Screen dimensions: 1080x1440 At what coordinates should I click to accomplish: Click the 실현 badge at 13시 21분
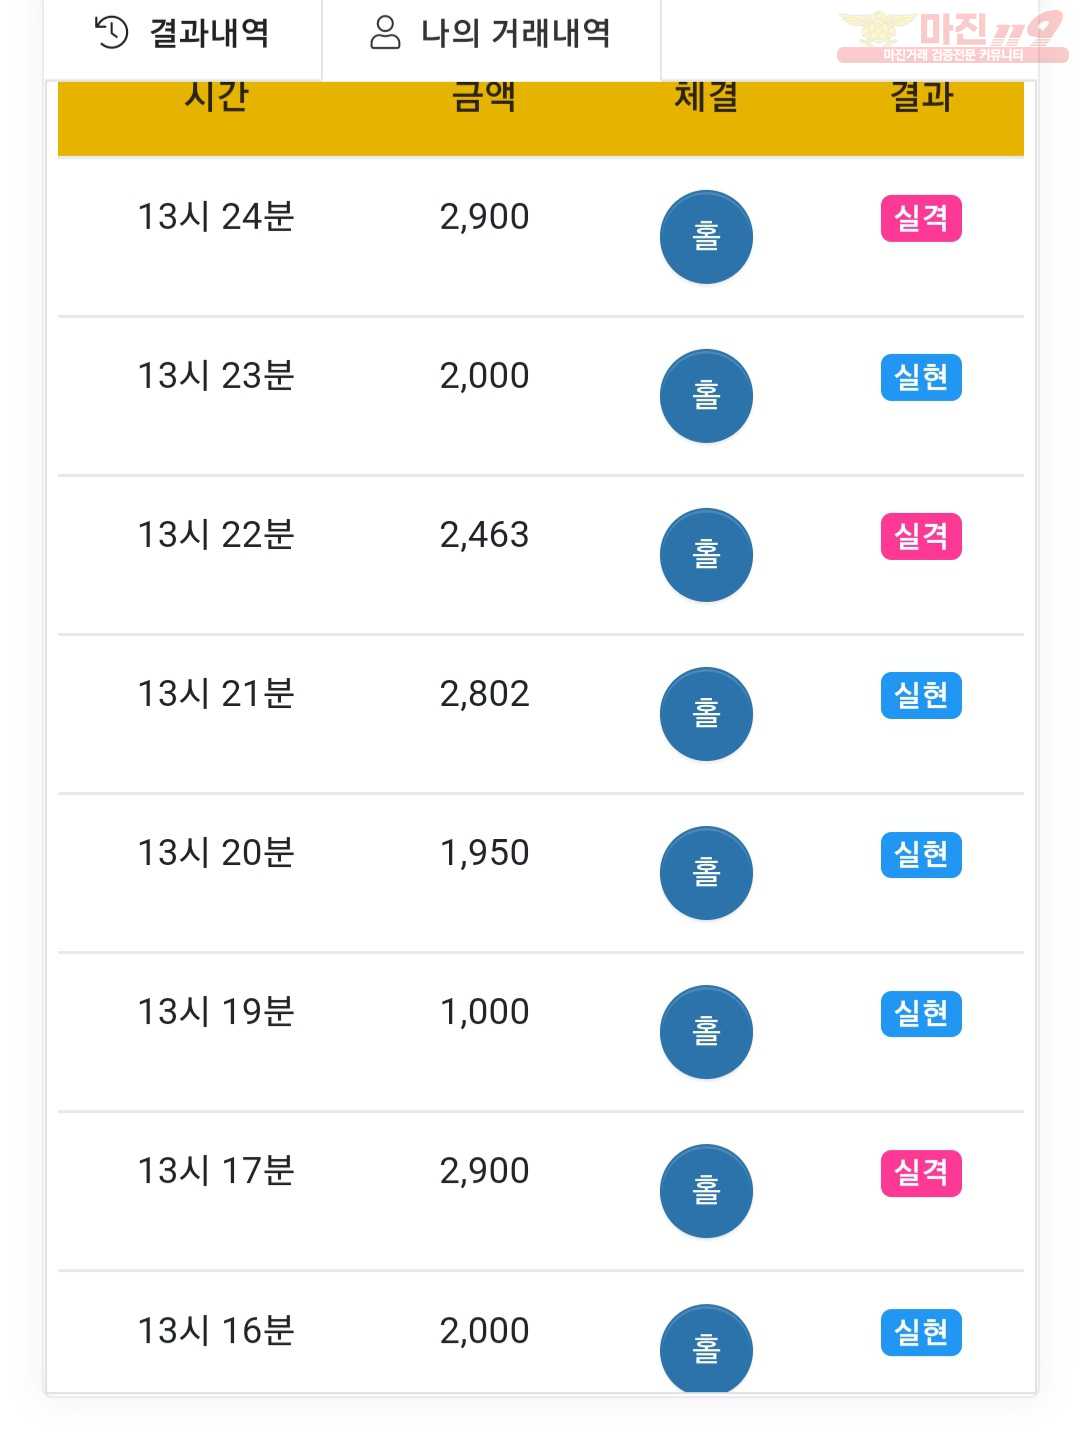click(x=921, y=695)
